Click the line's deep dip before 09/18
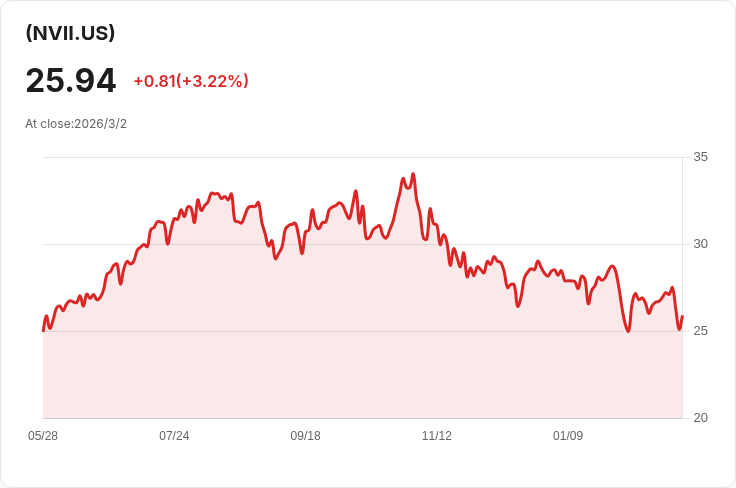Viewport: 736px width, 488px height. click(x=276, y=258)
